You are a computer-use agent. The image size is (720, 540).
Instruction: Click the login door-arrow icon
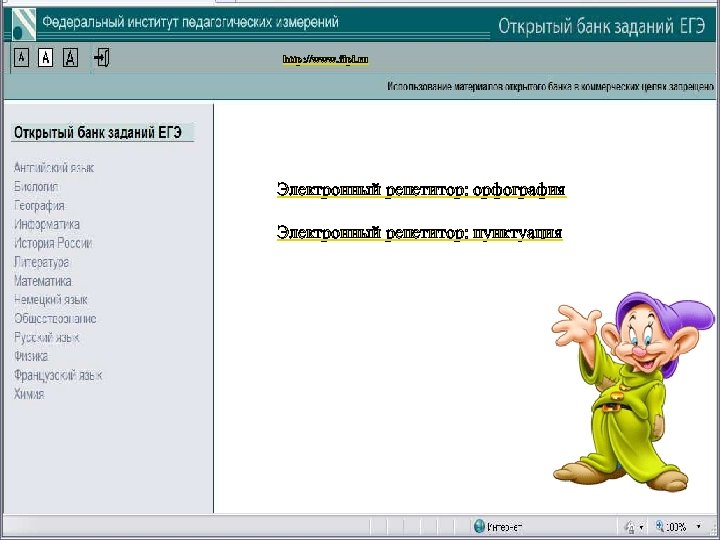click(x=101, y=57)
